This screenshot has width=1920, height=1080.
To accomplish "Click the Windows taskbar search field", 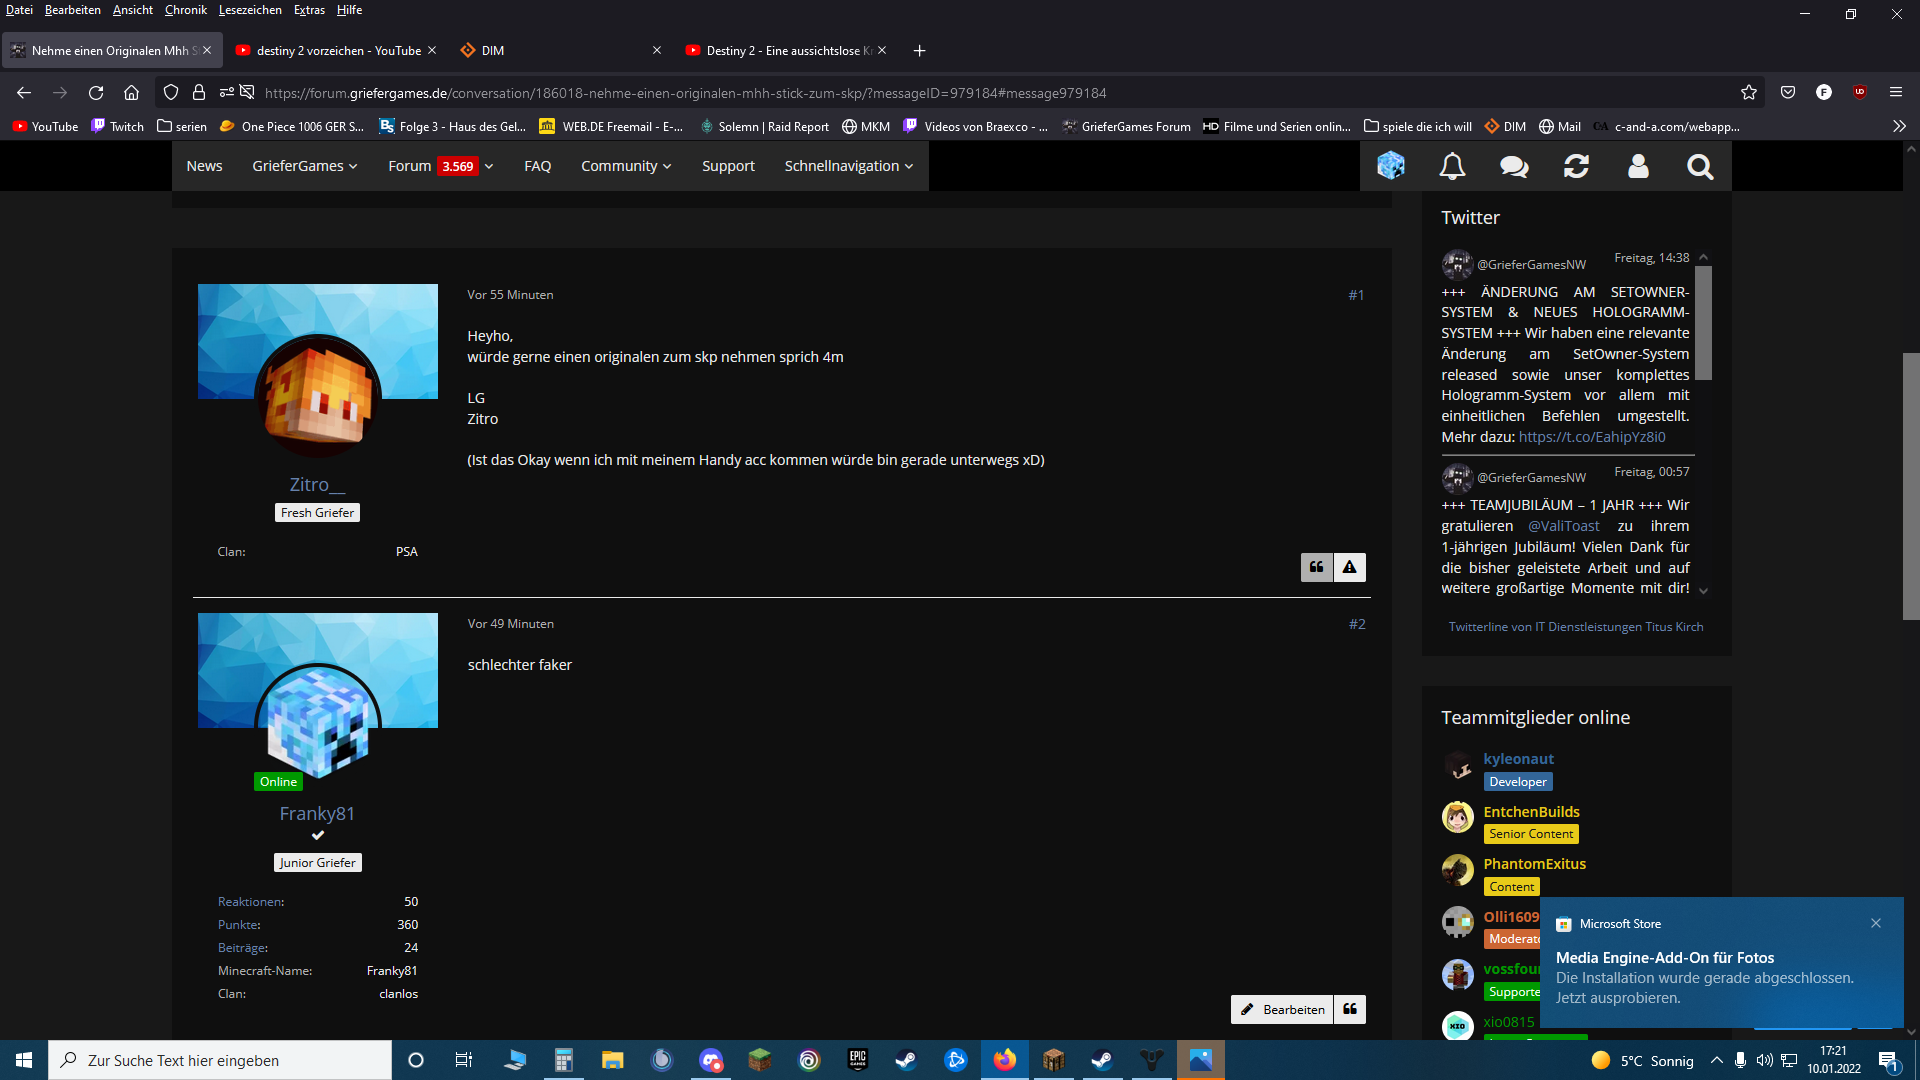I will (x=220, y=1060).
